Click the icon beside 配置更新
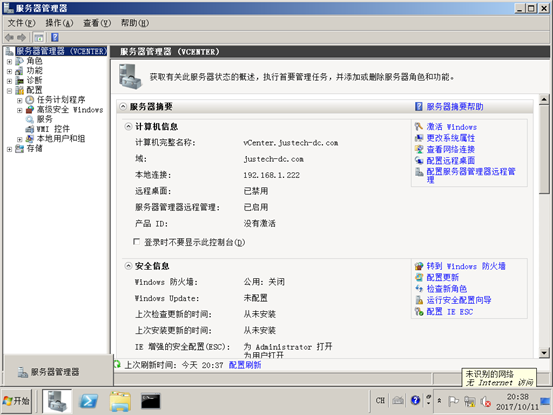Viewport: 553px width, 415px height. [x=419, y=277]
